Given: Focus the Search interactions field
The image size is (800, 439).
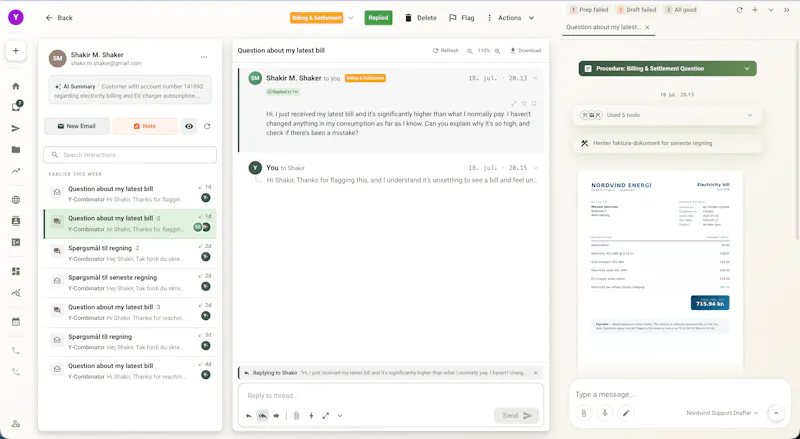Looking at the screenshot, I should point(130,155).
